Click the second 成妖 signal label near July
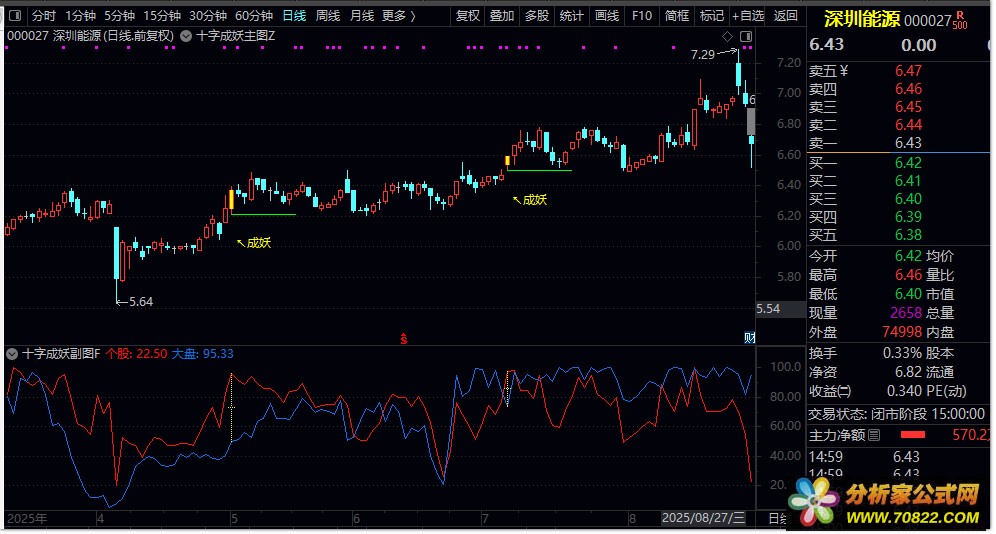Screen dimensions: 996x534 pos(534,200)
